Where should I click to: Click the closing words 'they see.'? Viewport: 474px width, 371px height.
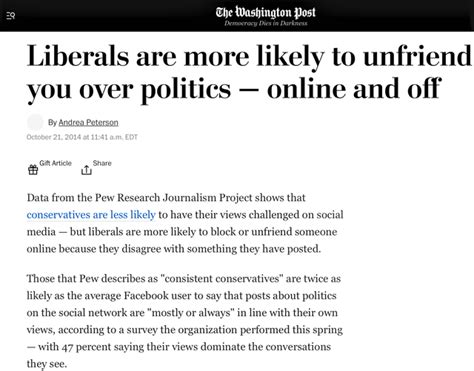pos(47,364)
